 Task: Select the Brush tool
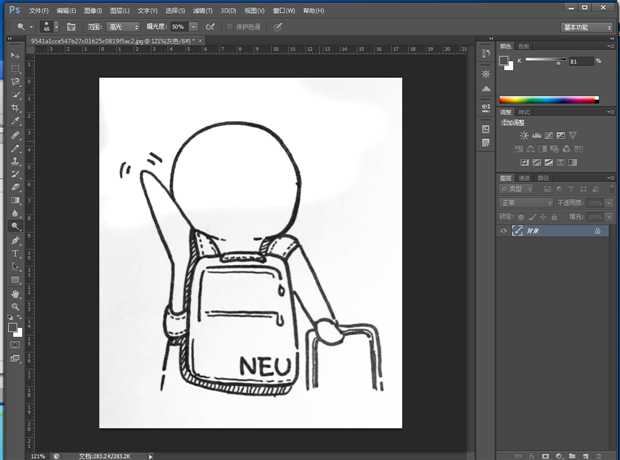tap(15, 147)
